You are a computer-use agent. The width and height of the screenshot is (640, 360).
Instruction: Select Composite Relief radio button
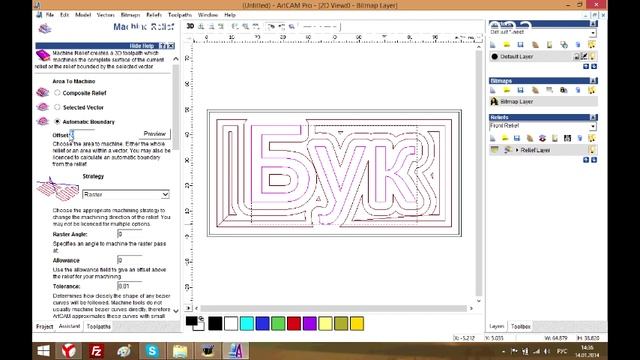click(57, 93)
